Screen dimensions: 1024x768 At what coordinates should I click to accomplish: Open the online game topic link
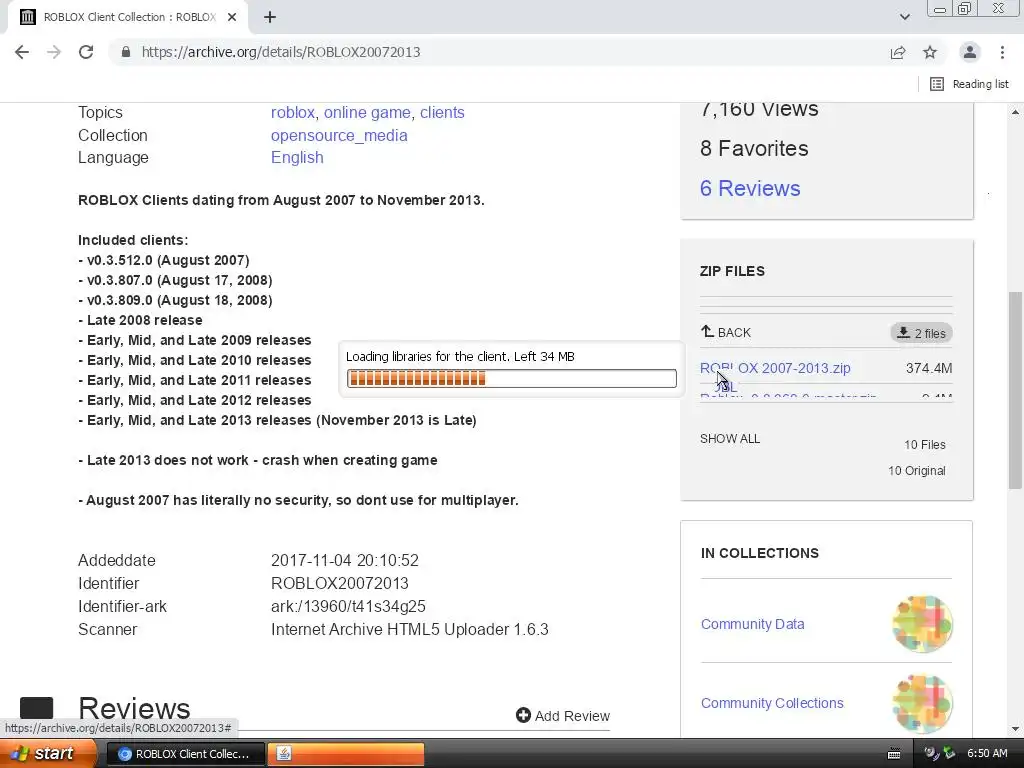367,112
